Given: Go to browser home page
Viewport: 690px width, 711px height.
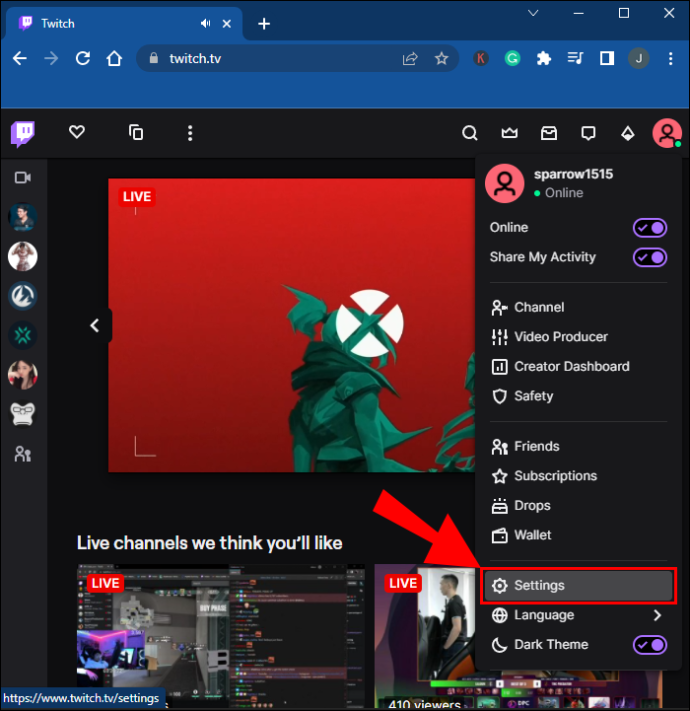Looking at the screenshot, I should pos(114,58).
